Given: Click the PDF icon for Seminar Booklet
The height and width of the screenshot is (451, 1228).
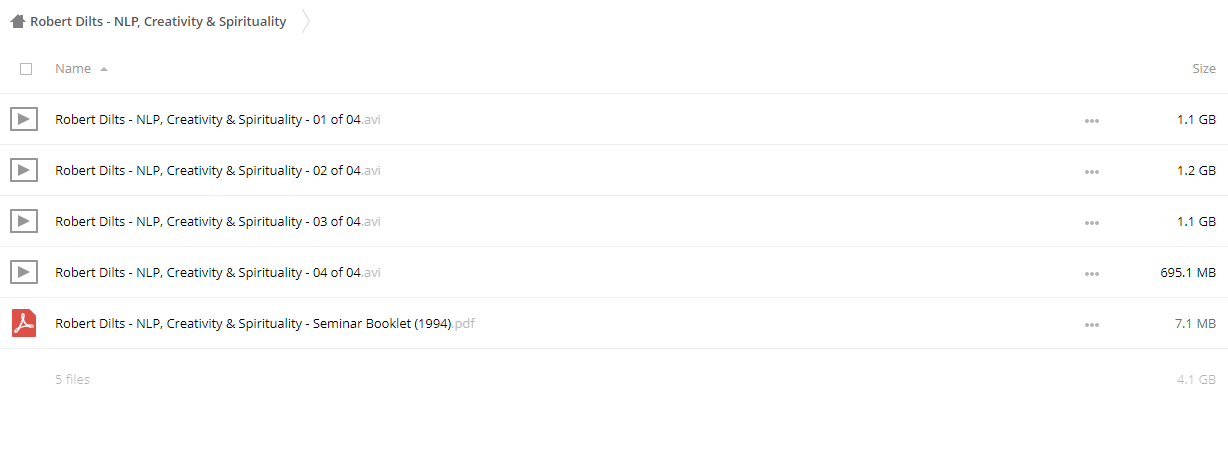Looking at the screenshot, I should 24,323.
